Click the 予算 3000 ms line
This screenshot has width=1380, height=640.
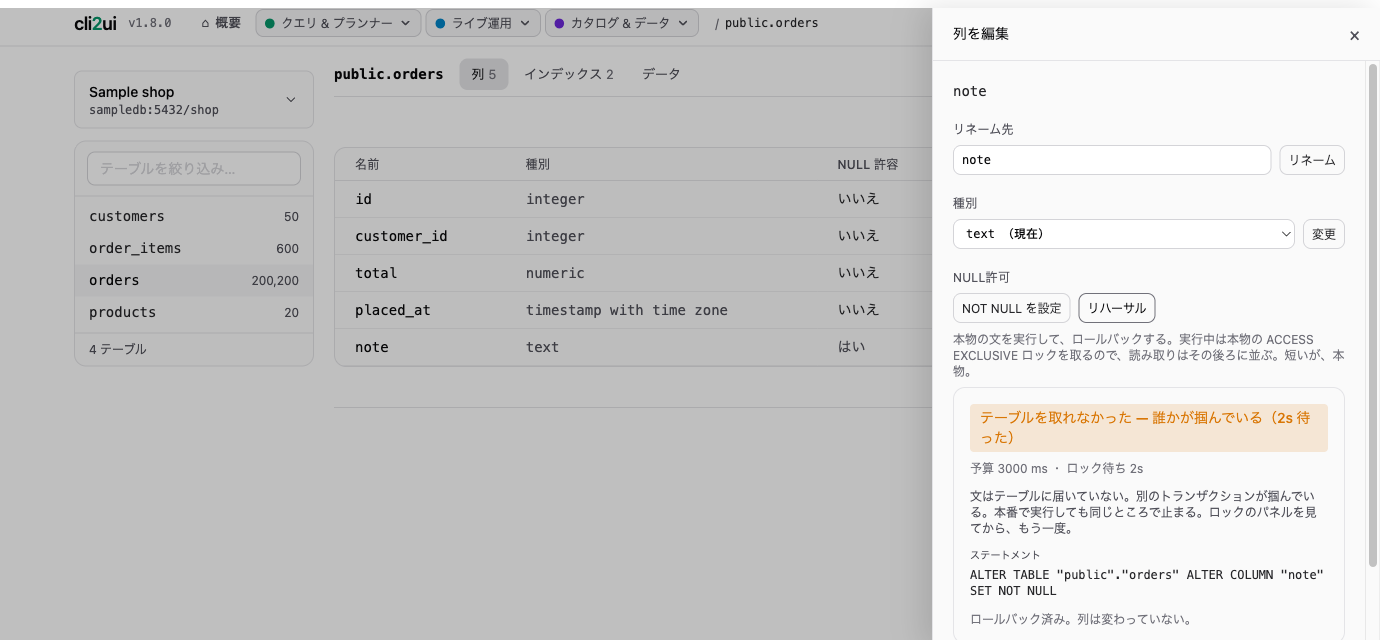(x=1056, y=468)
